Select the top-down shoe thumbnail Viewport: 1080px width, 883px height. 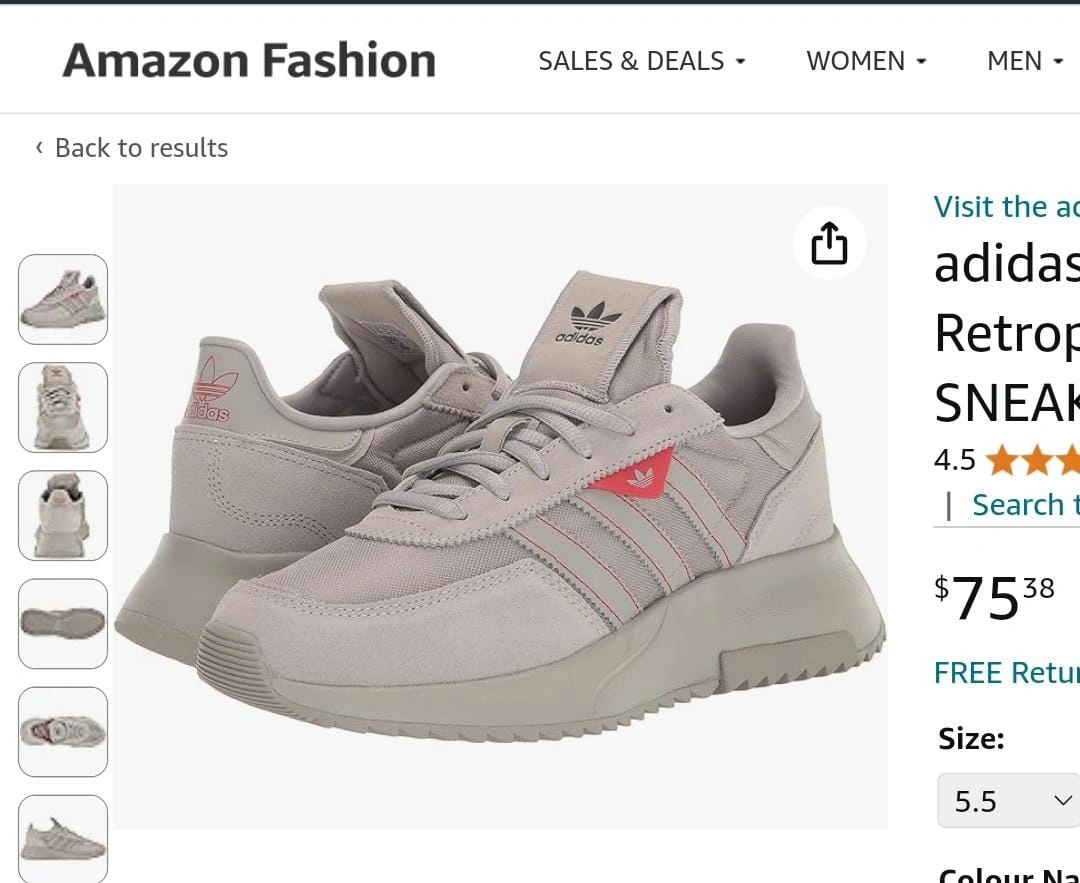tap(63, 731)
